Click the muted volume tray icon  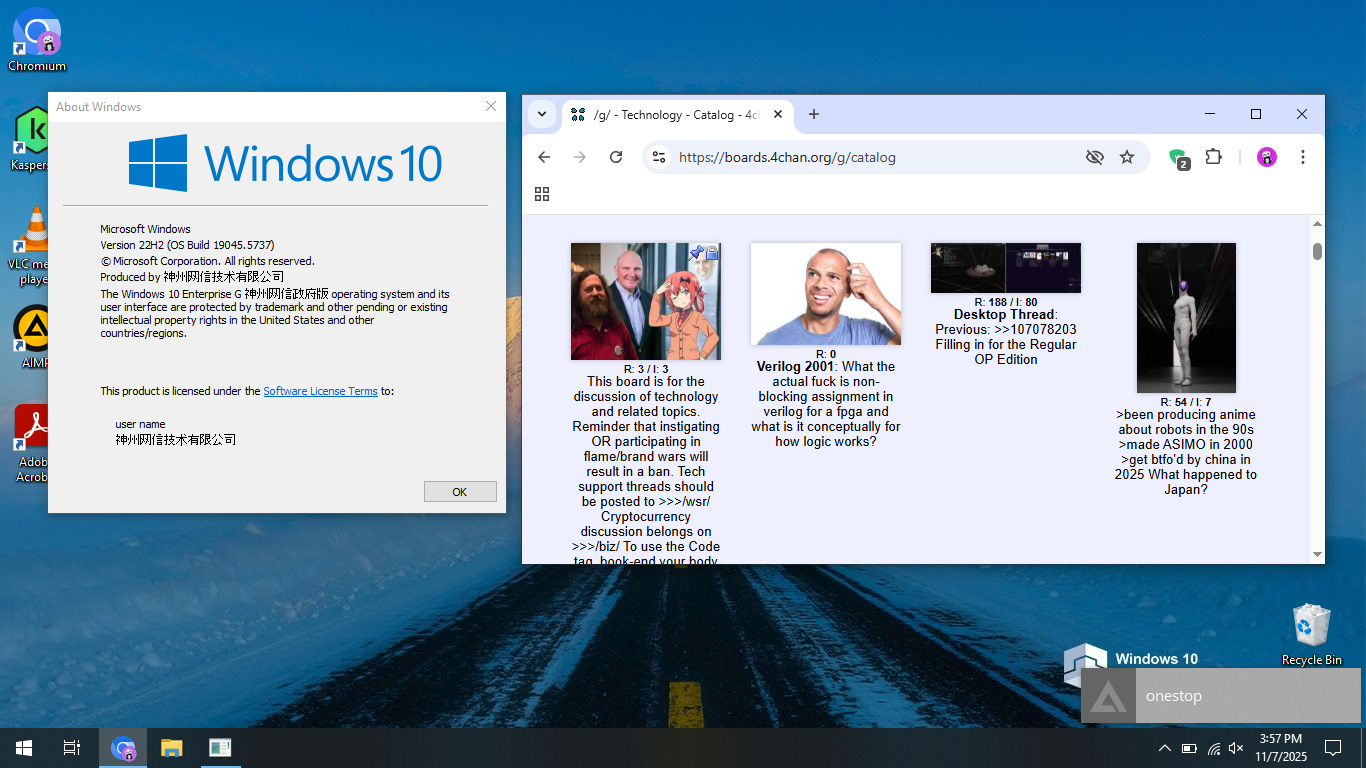pos(1236,748)
